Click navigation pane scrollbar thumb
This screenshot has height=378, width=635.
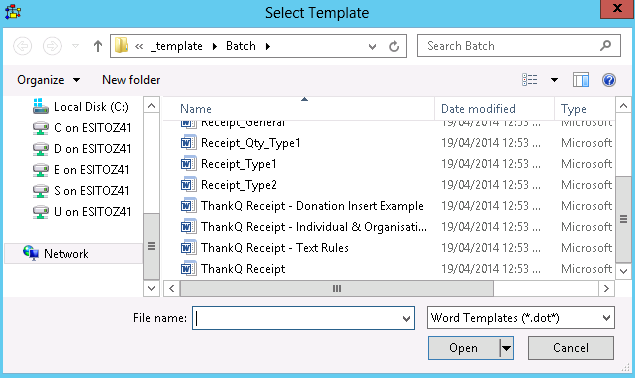151,246
